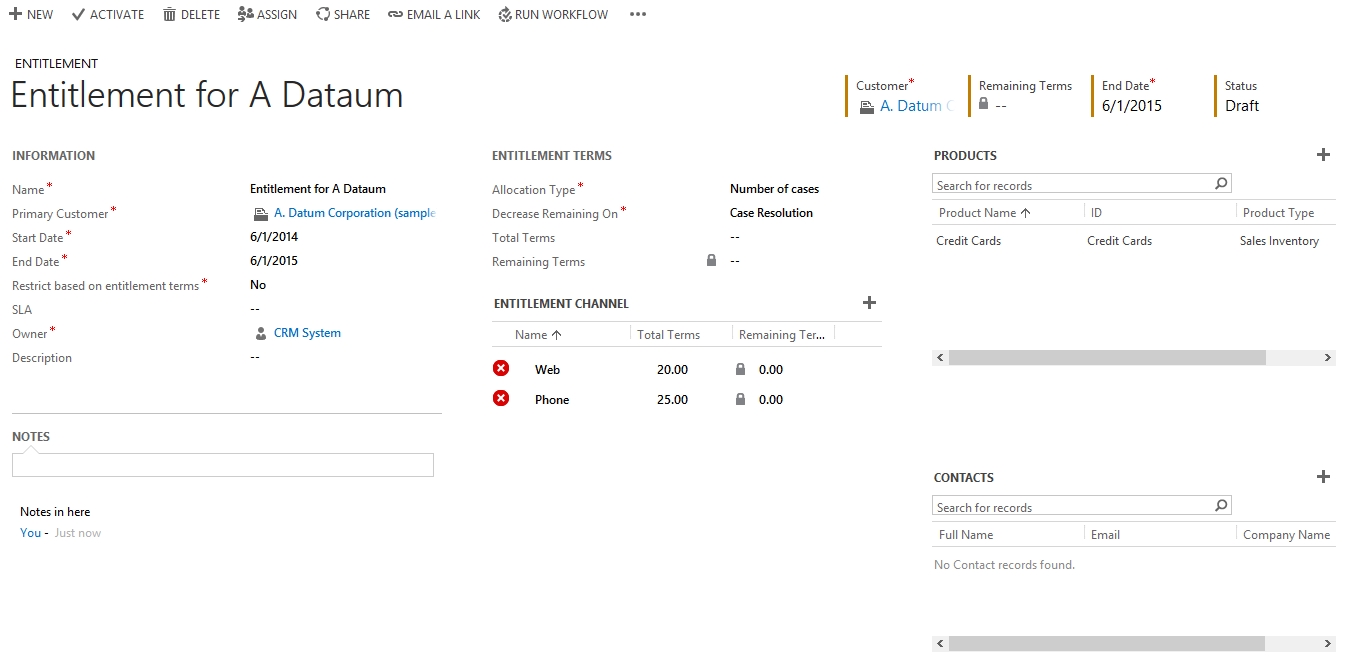Add a product with plus icon

point(1323,155)
